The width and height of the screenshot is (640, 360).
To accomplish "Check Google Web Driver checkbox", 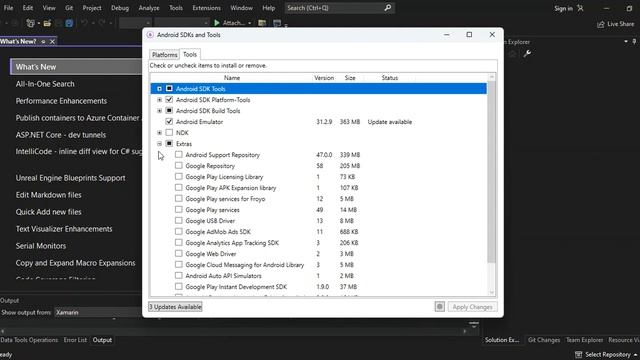I will [178, 253].
